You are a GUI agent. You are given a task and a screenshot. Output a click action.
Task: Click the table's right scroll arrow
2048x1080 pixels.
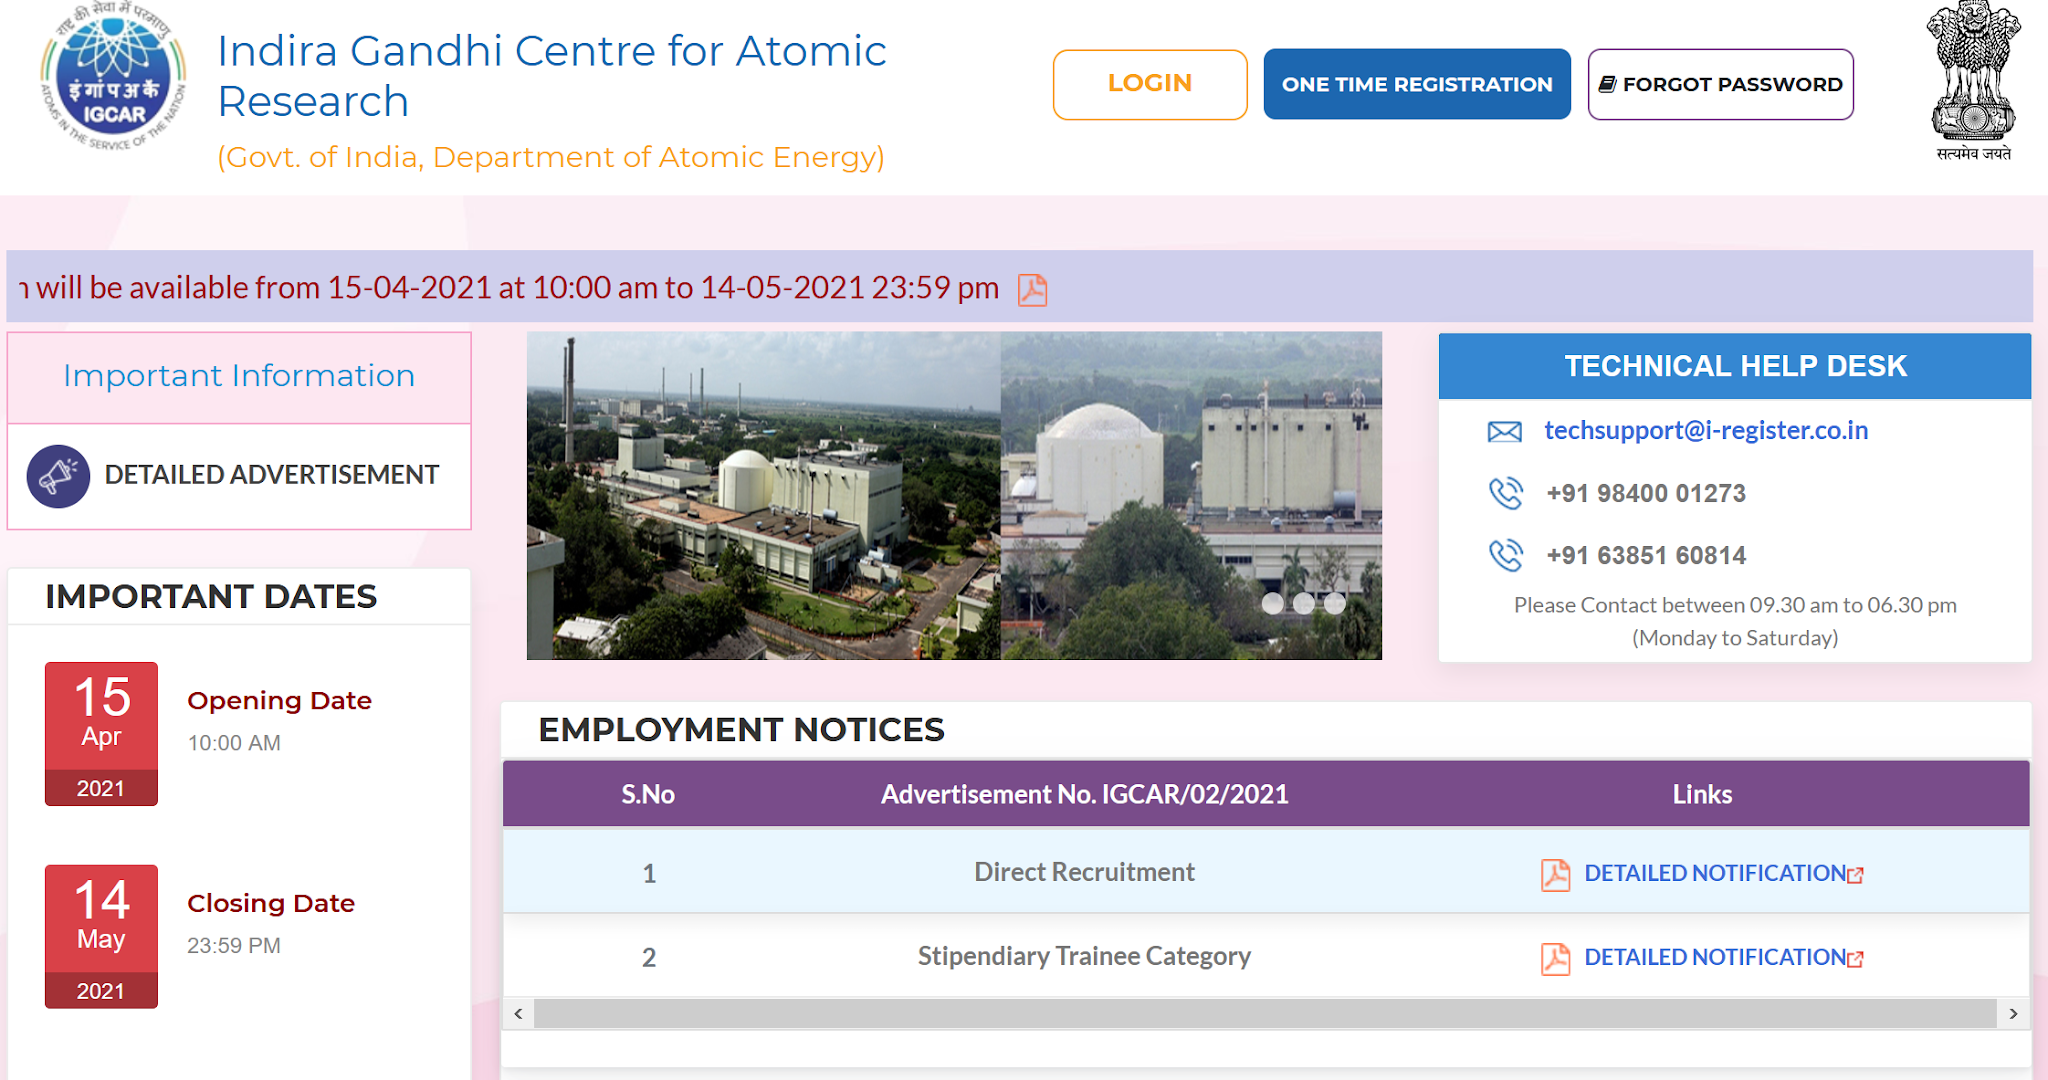[2013, 1013]
